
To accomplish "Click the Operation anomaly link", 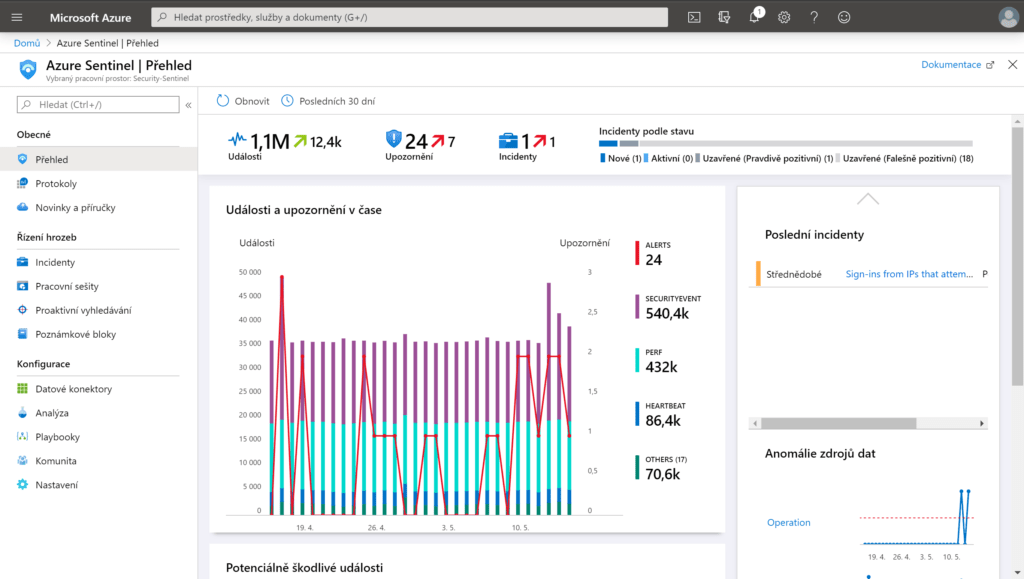I will [x=788, y=522].
